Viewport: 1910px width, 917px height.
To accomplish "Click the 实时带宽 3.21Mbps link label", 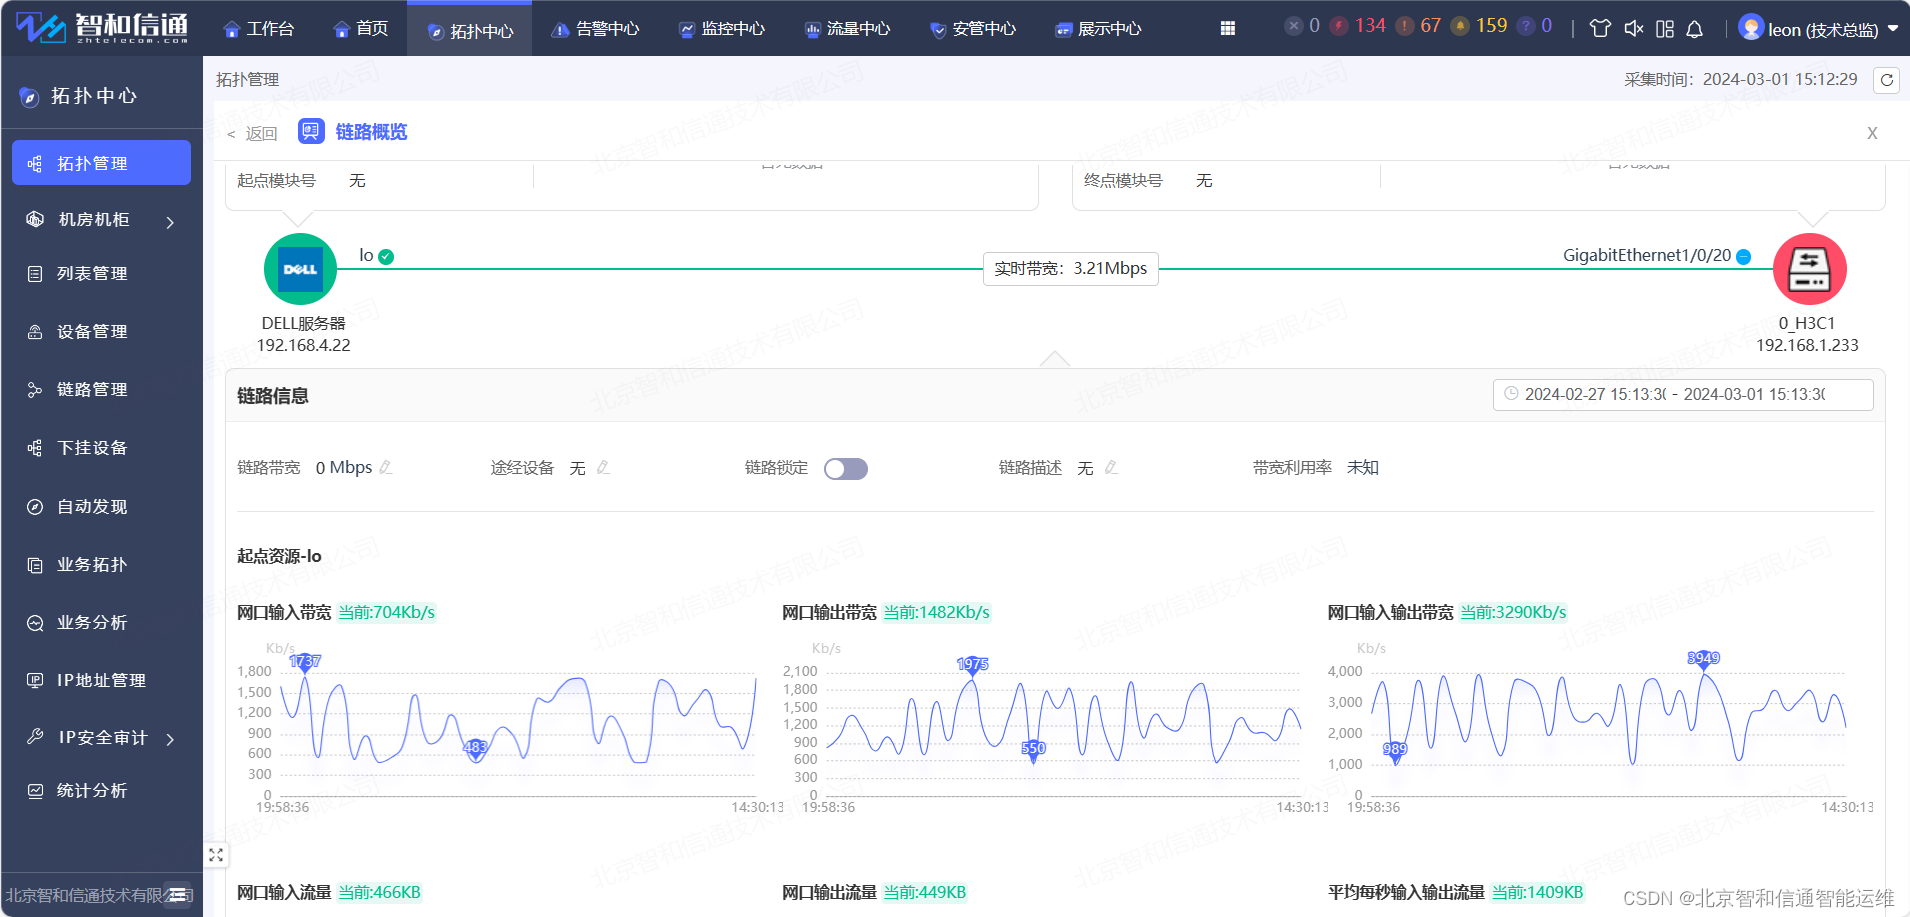I will point(1070,269).
